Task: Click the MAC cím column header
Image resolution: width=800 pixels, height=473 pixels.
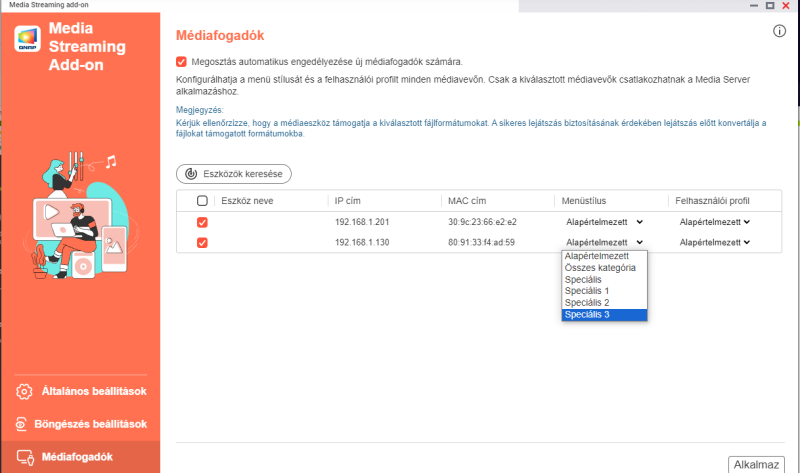Action: point(467,201)
